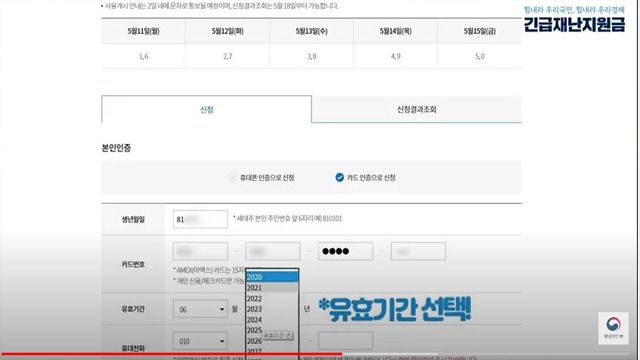Click the 5,0 table cell
The width and height of the screenshot is (640, 360).
480,56
